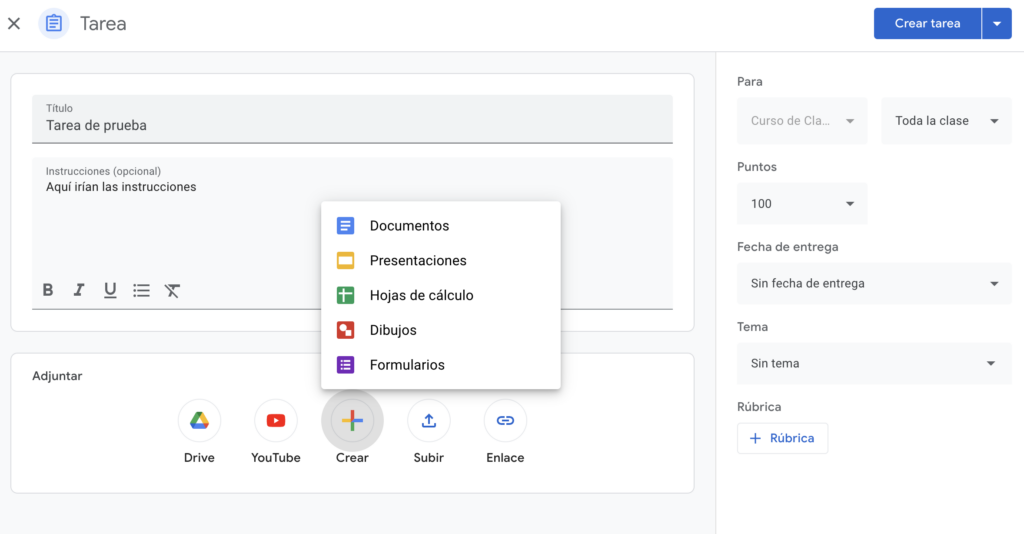Click the Crear tarea button

pos(927,24)
